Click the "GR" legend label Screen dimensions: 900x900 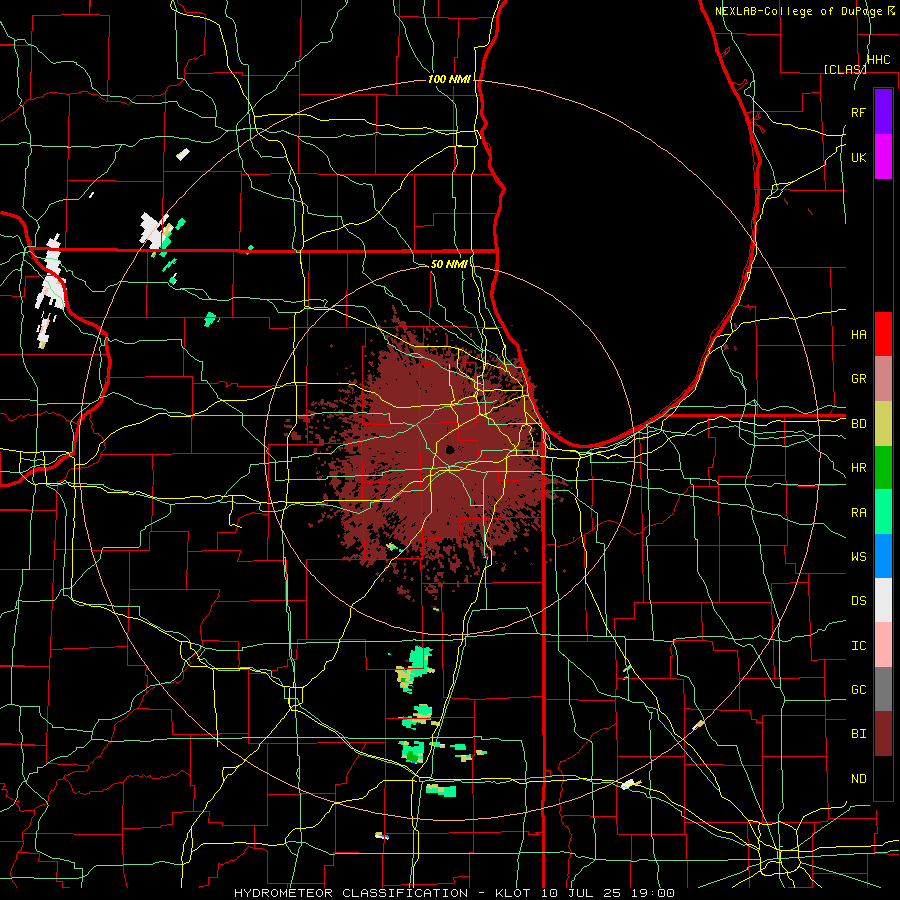858,379
